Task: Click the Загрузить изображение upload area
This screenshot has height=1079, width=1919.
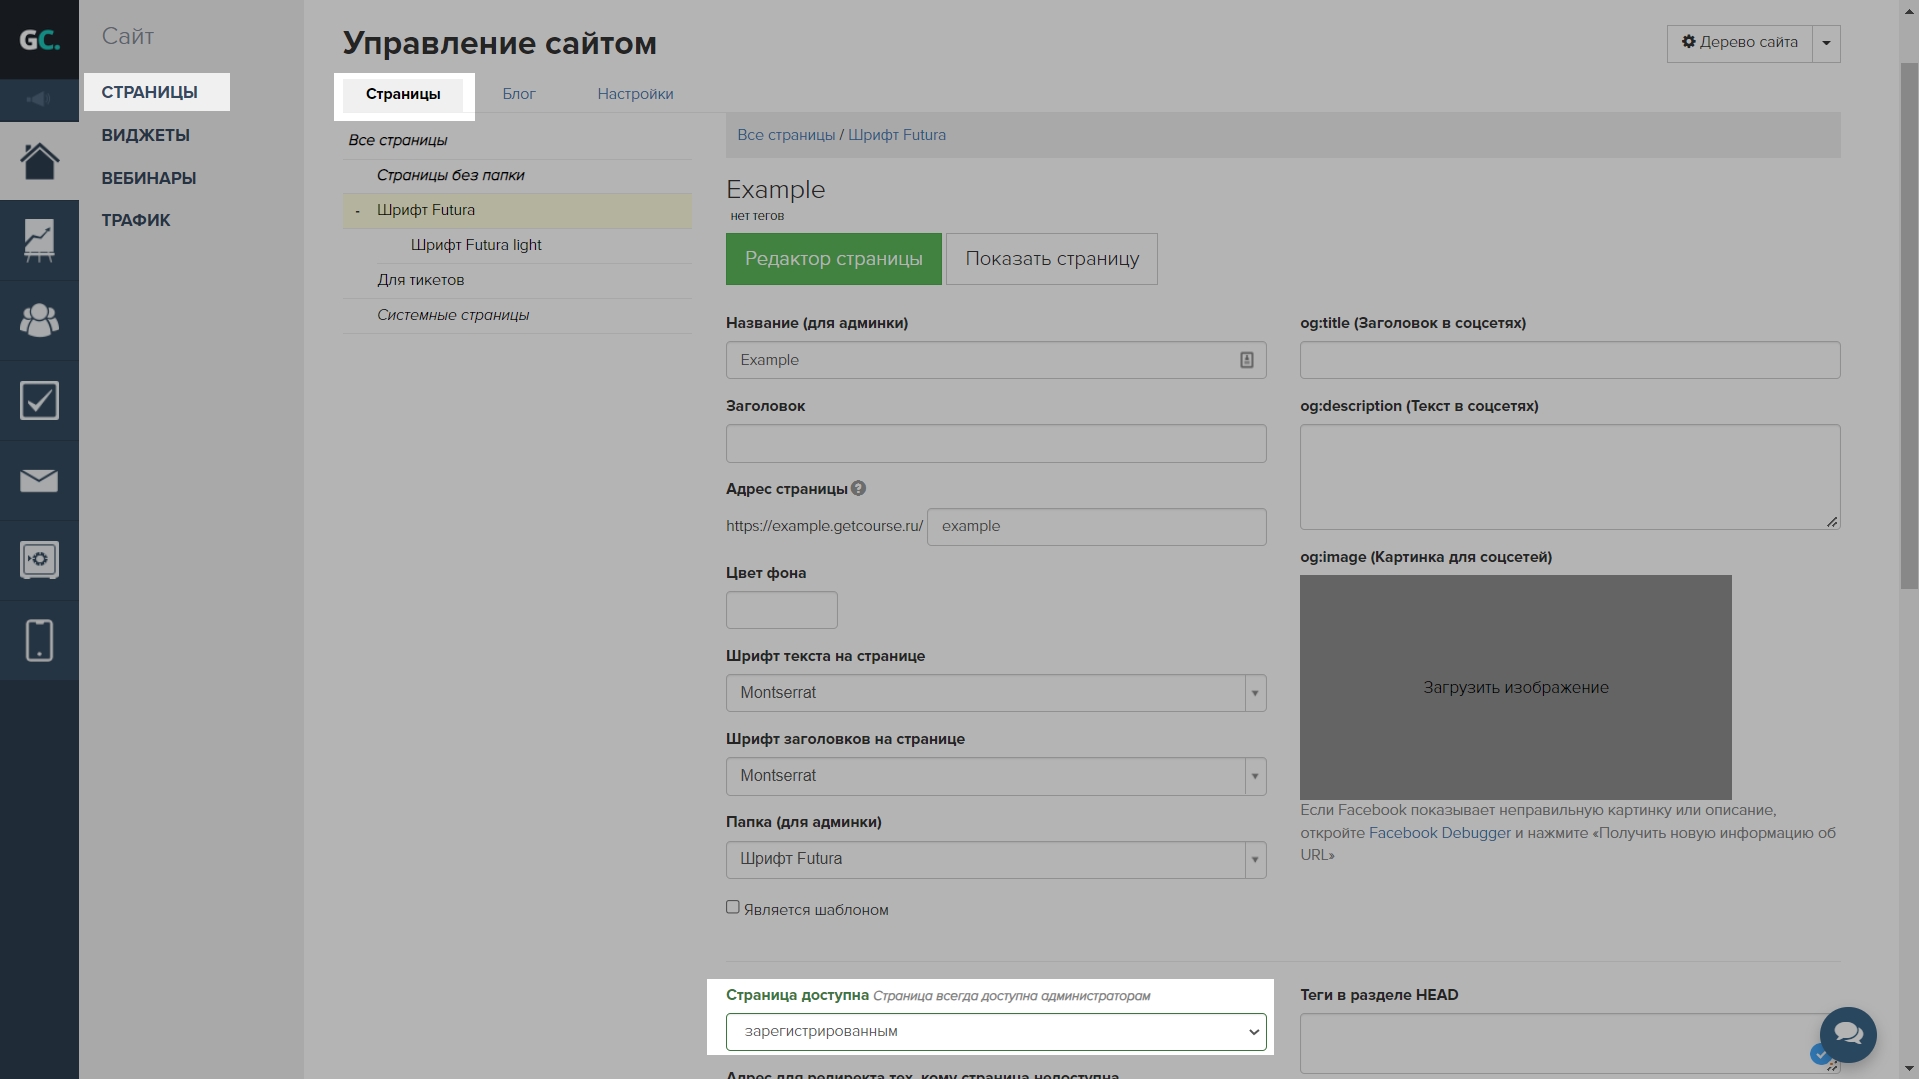Action: coord(1515,687)
